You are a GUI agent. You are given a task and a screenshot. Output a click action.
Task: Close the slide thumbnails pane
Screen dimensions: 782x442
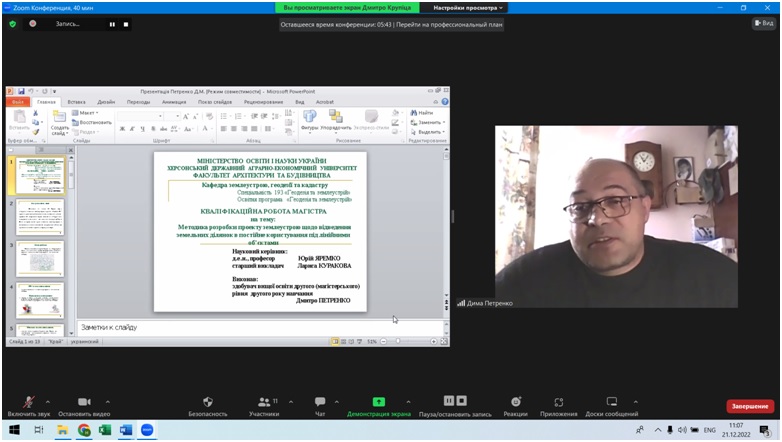(71, 150)
